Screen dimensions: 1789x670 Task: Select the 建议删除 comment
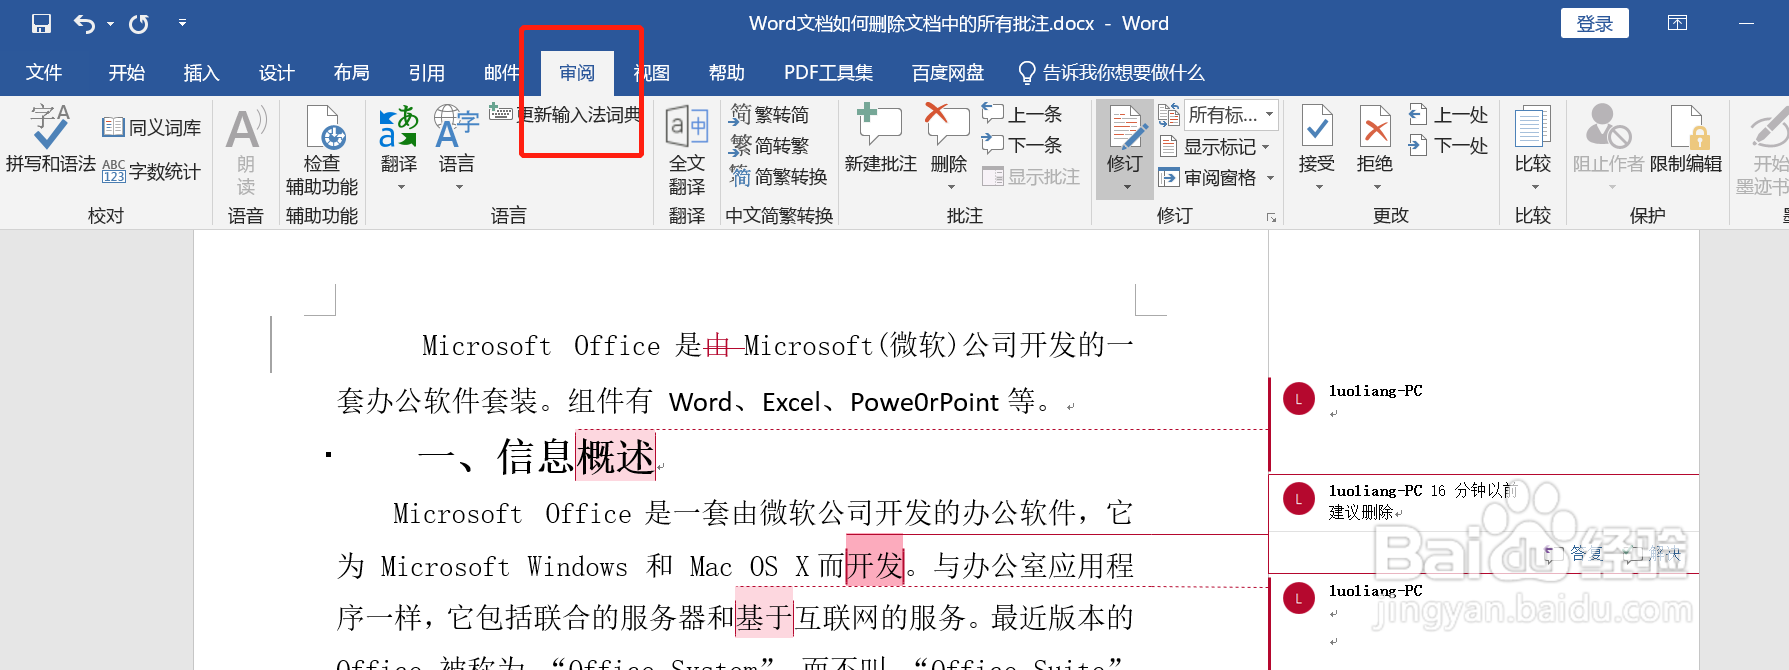[1360, 512]
